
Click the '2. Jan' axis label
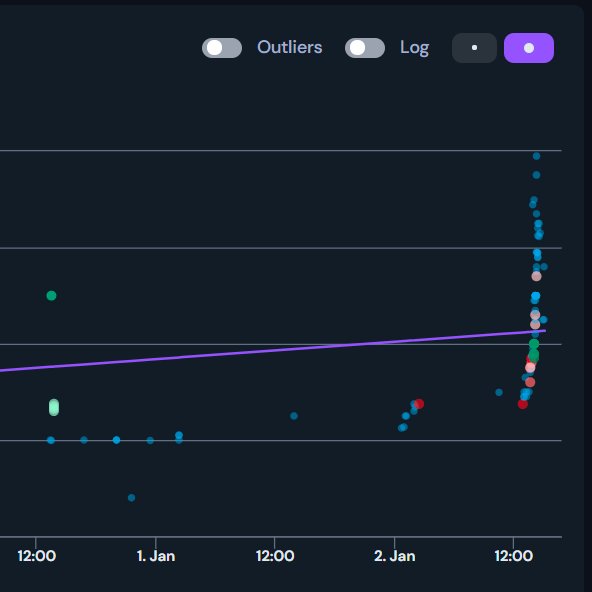(395, 556)
